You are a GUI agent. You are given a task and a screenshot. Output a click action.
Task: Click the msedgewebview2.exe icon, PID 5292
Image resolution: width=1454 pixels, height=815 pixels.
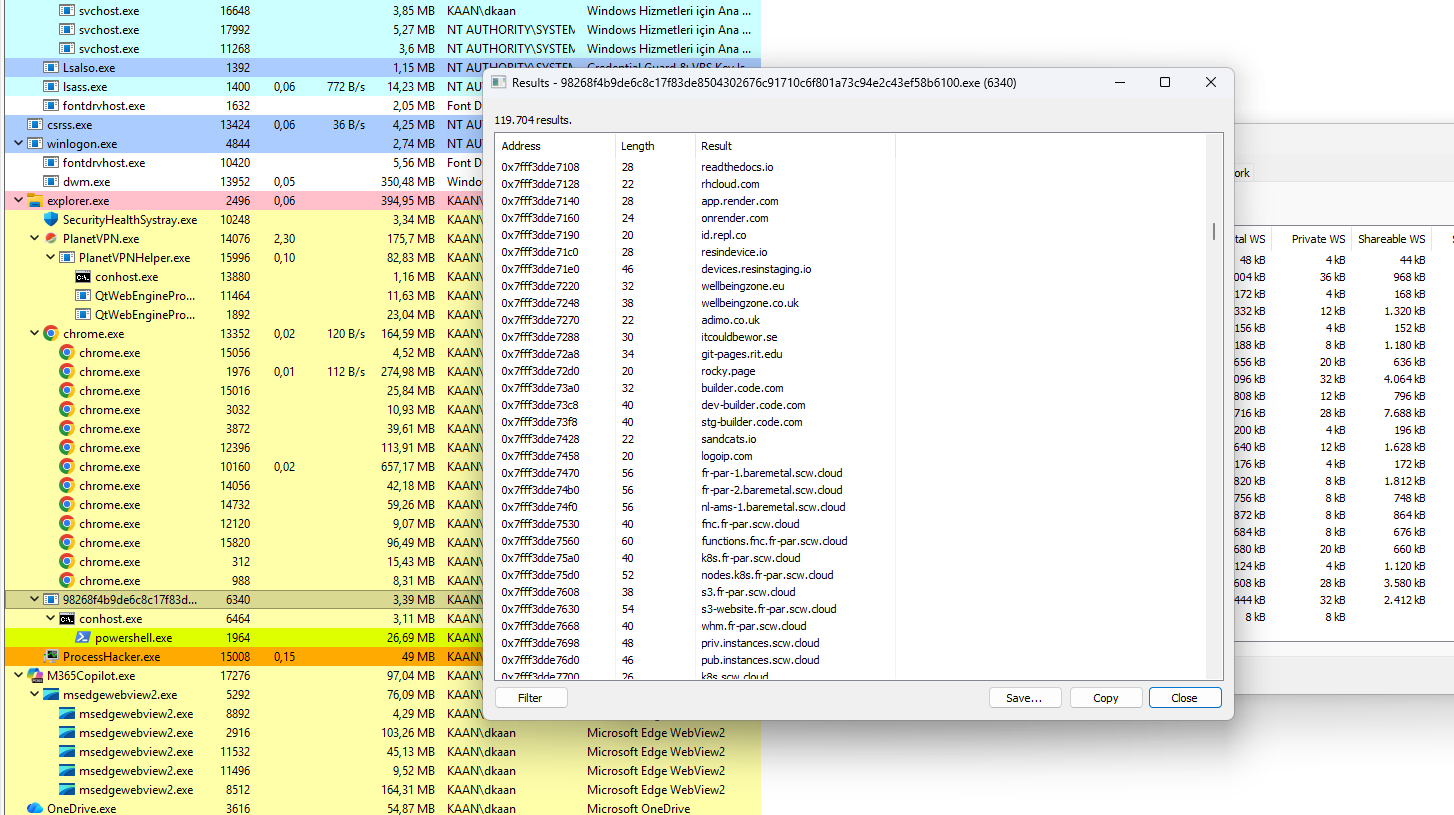pos(51,694)
